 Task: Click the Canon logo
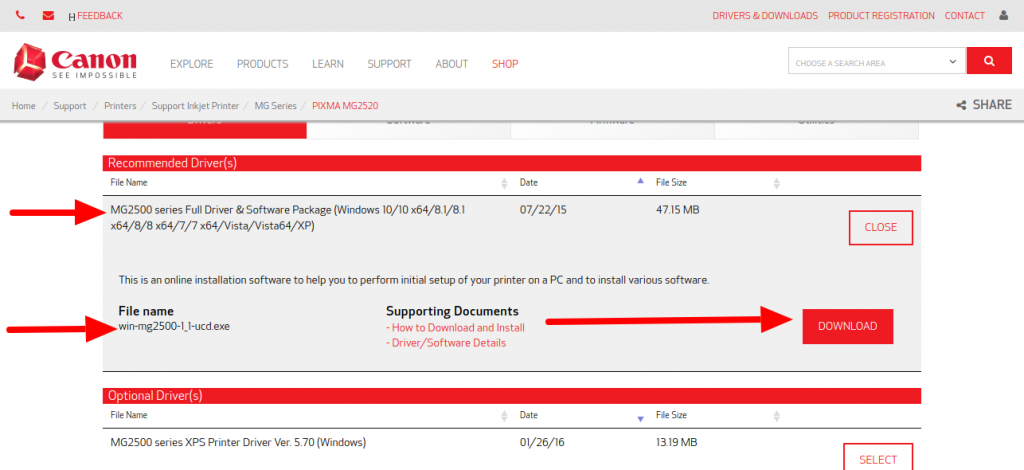click(x=75, y=62)
